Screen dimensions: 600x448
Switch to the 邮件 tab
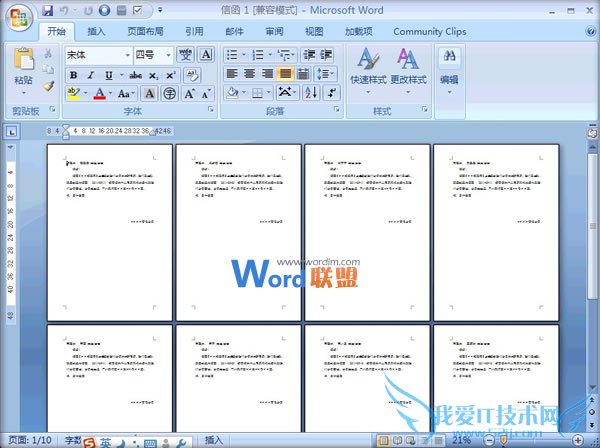coord(234,32)
